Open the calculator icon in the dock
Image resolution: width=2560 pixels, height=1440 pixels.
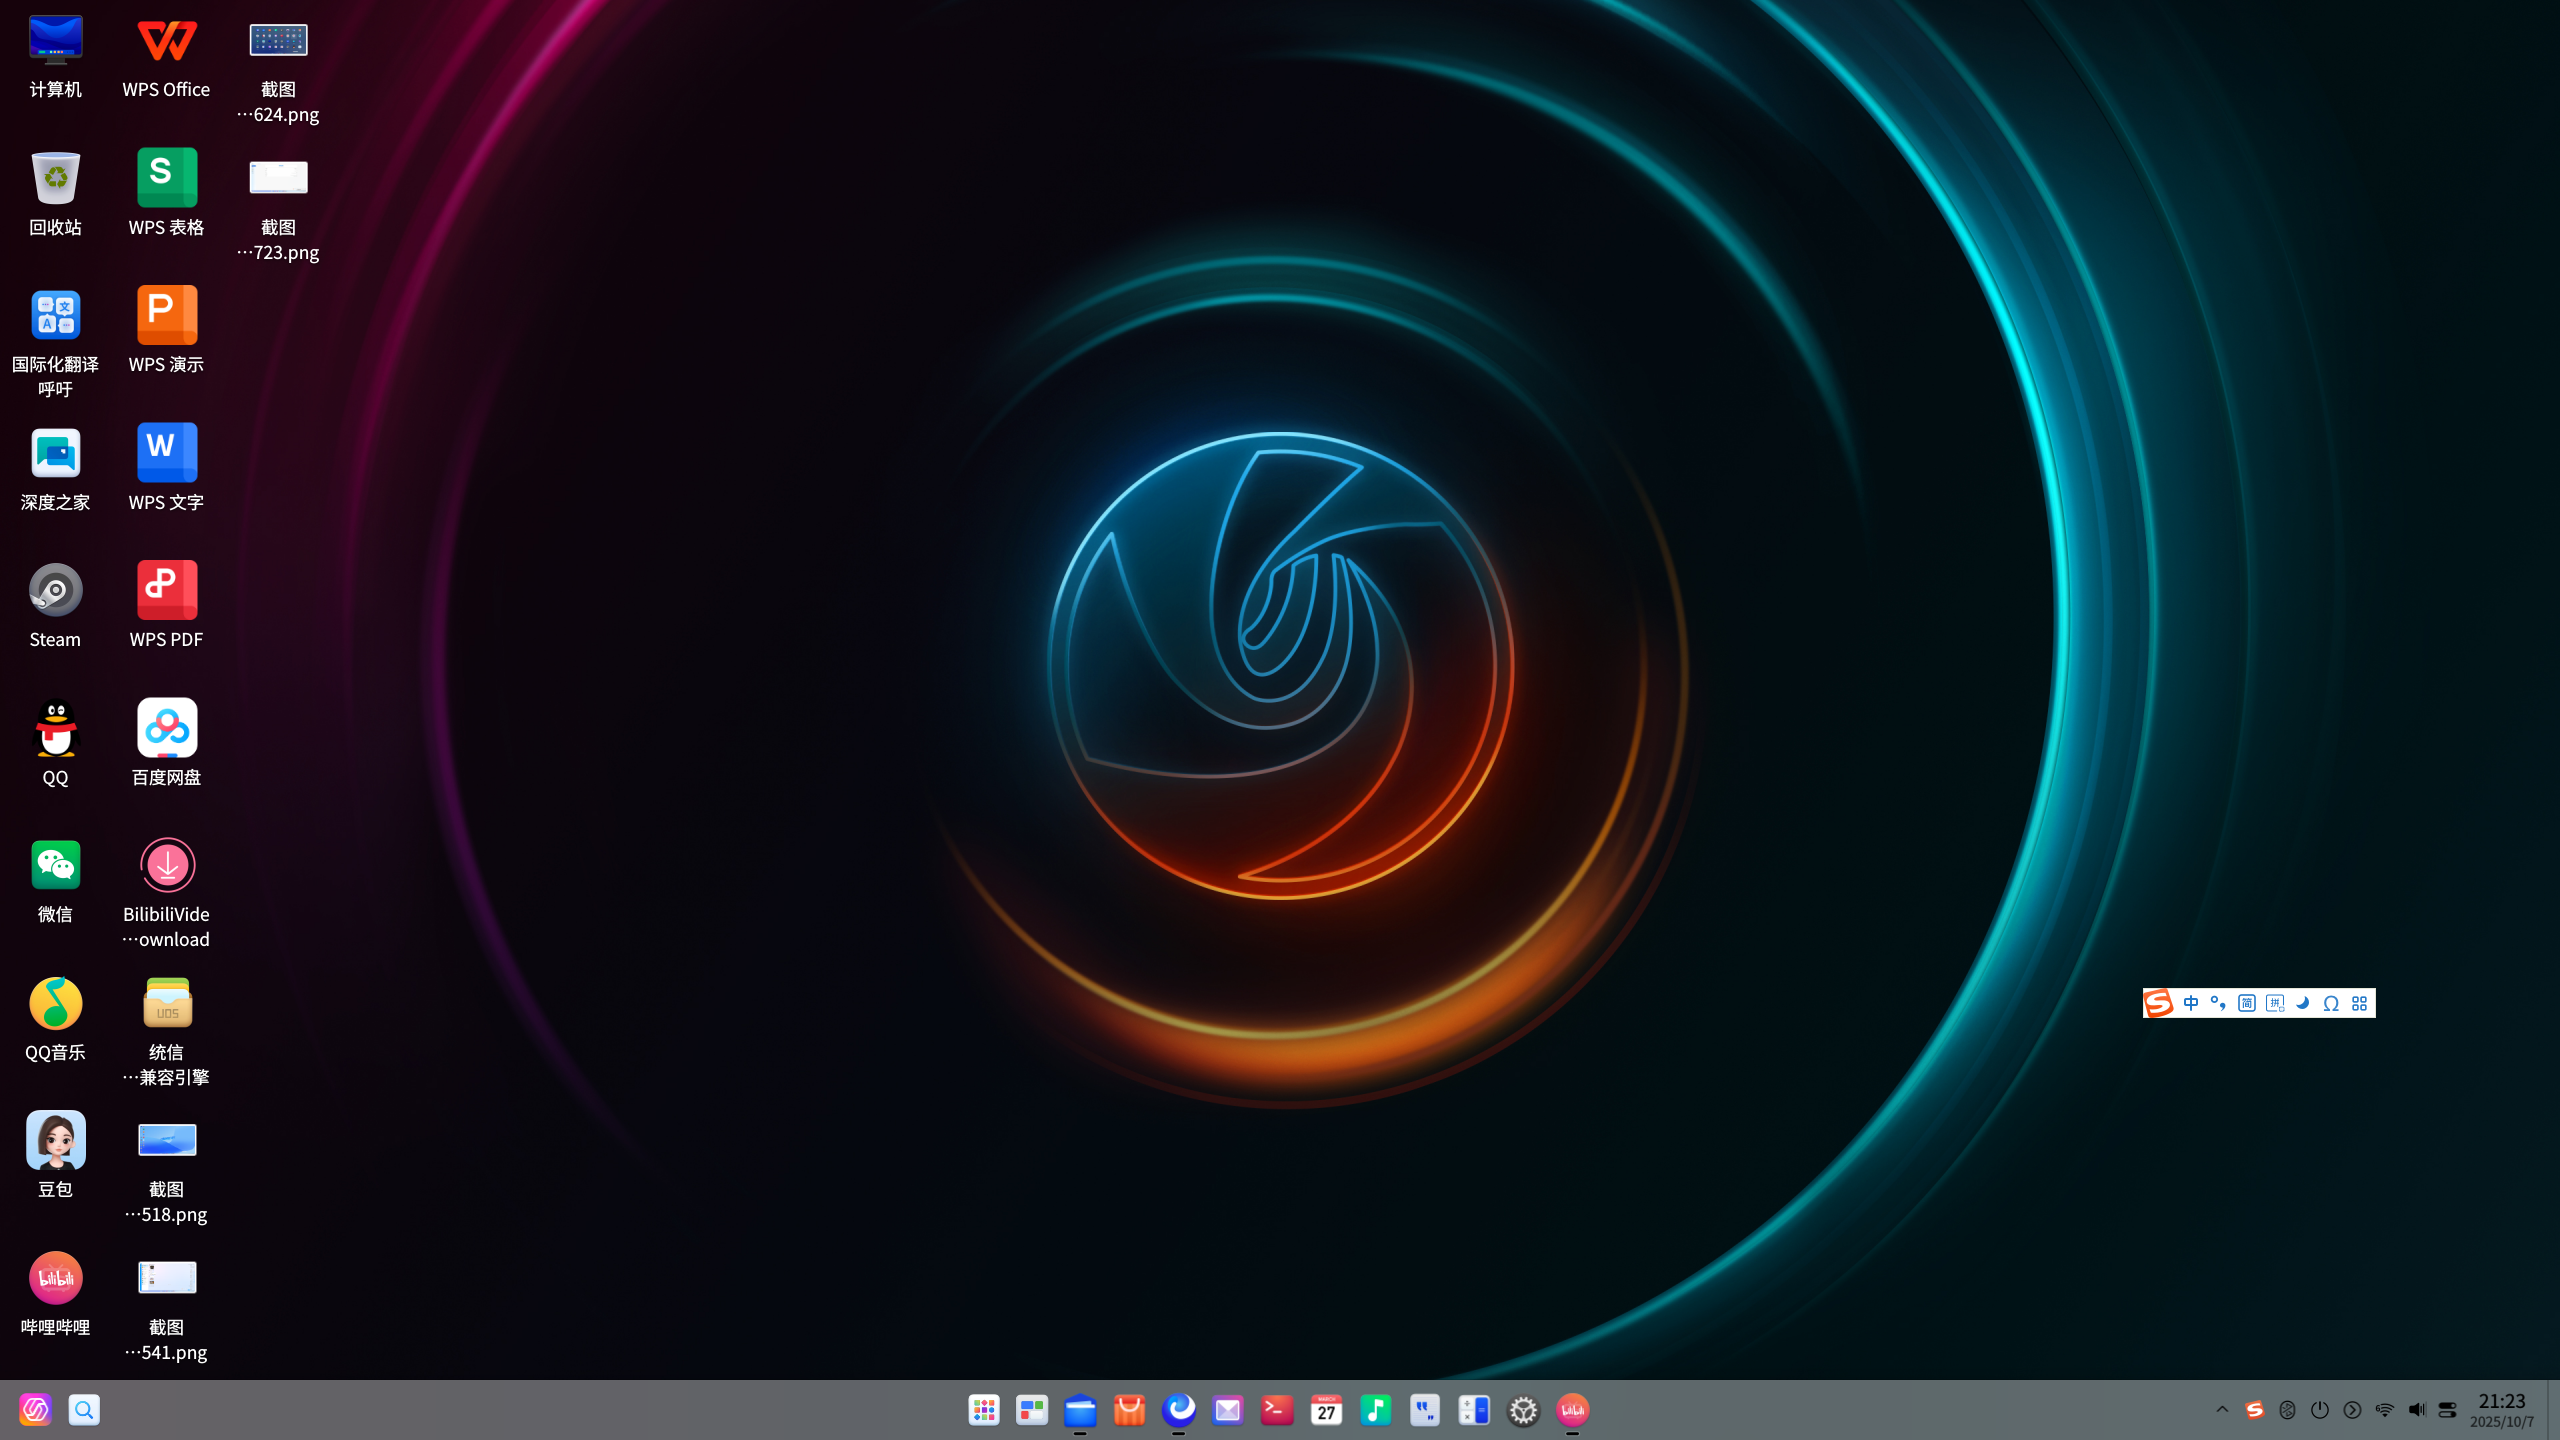[1474, 1410]
